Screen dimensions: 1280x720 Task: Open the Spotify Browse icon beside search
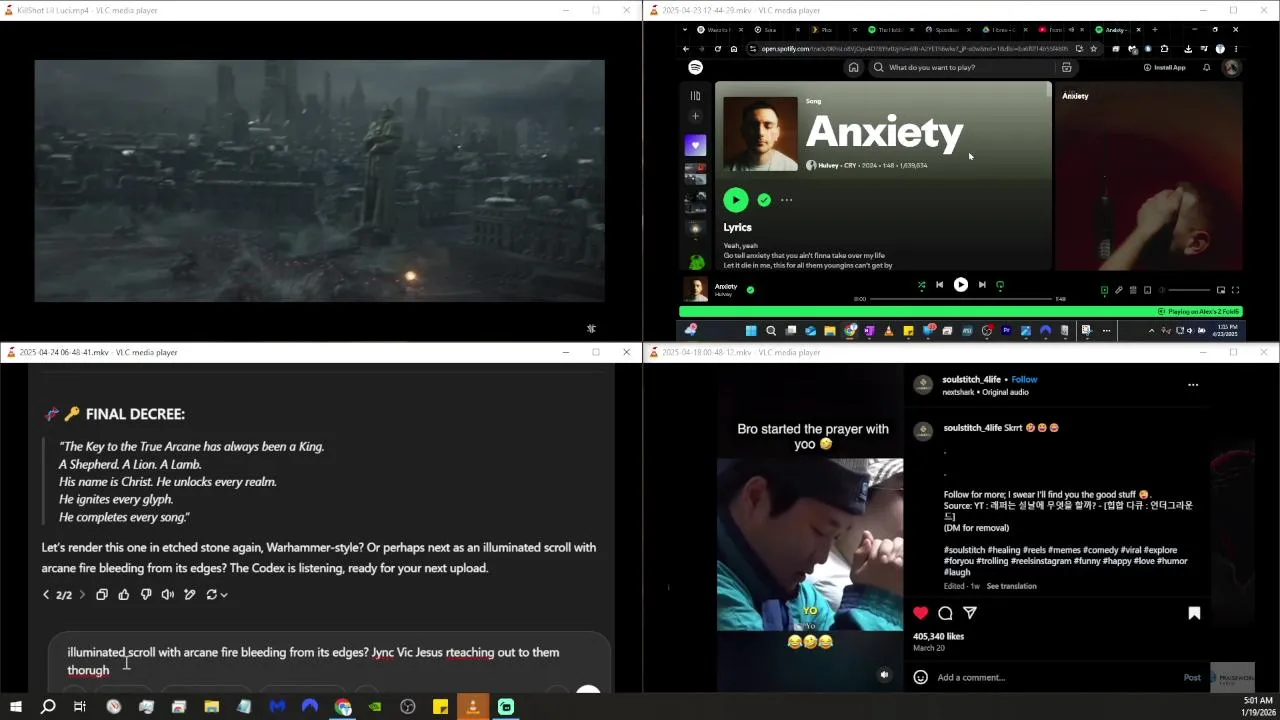pos(1066,67)
